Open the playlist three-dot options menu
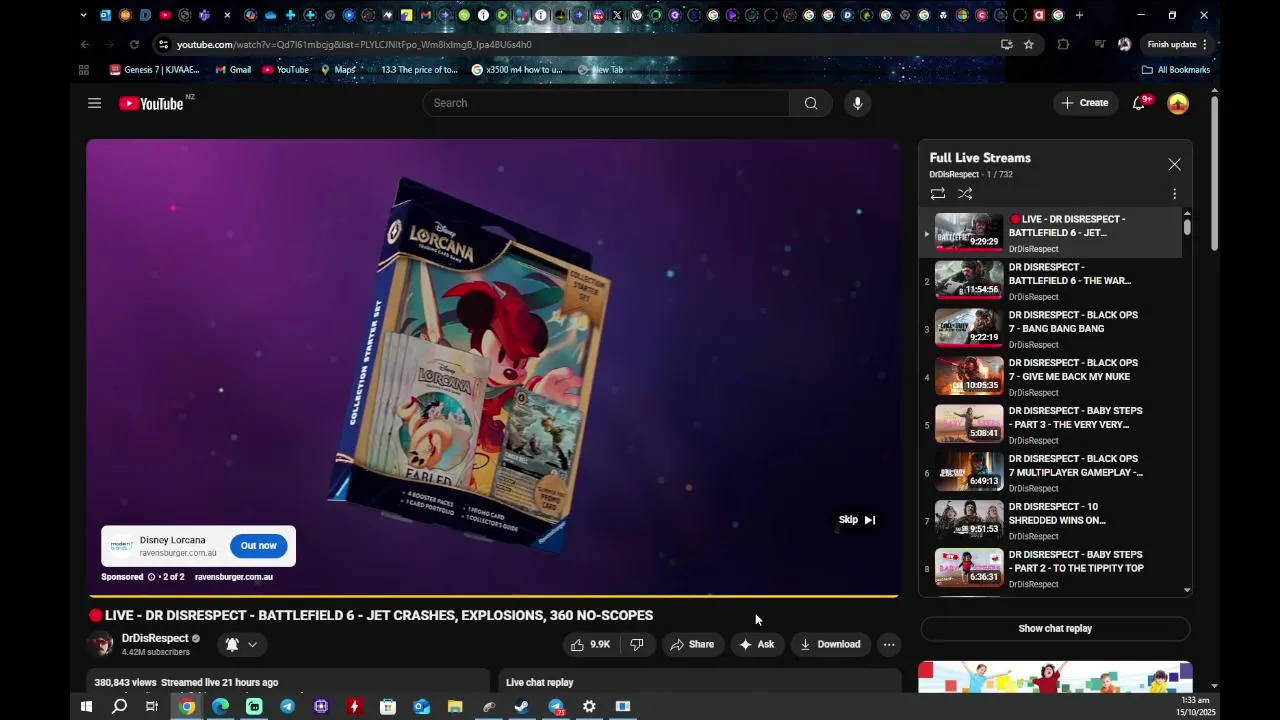This screenshot has width=1280, height=720. pyautogui.click(x=1174, y=194)
